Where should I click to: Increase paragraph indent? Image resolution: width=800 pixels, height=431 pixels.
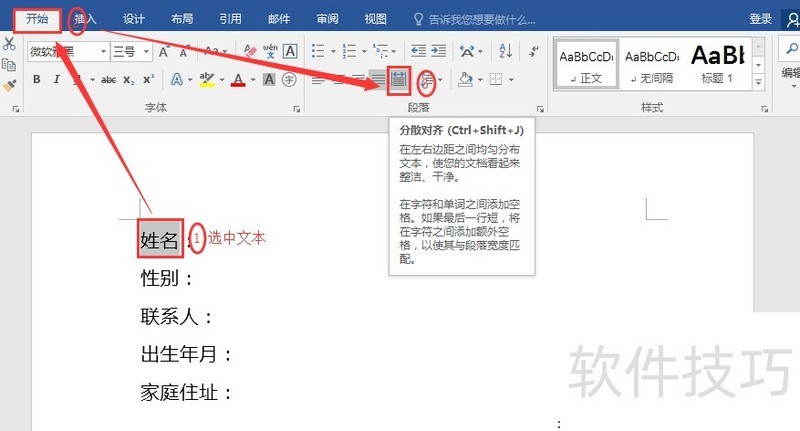[438, 51]
